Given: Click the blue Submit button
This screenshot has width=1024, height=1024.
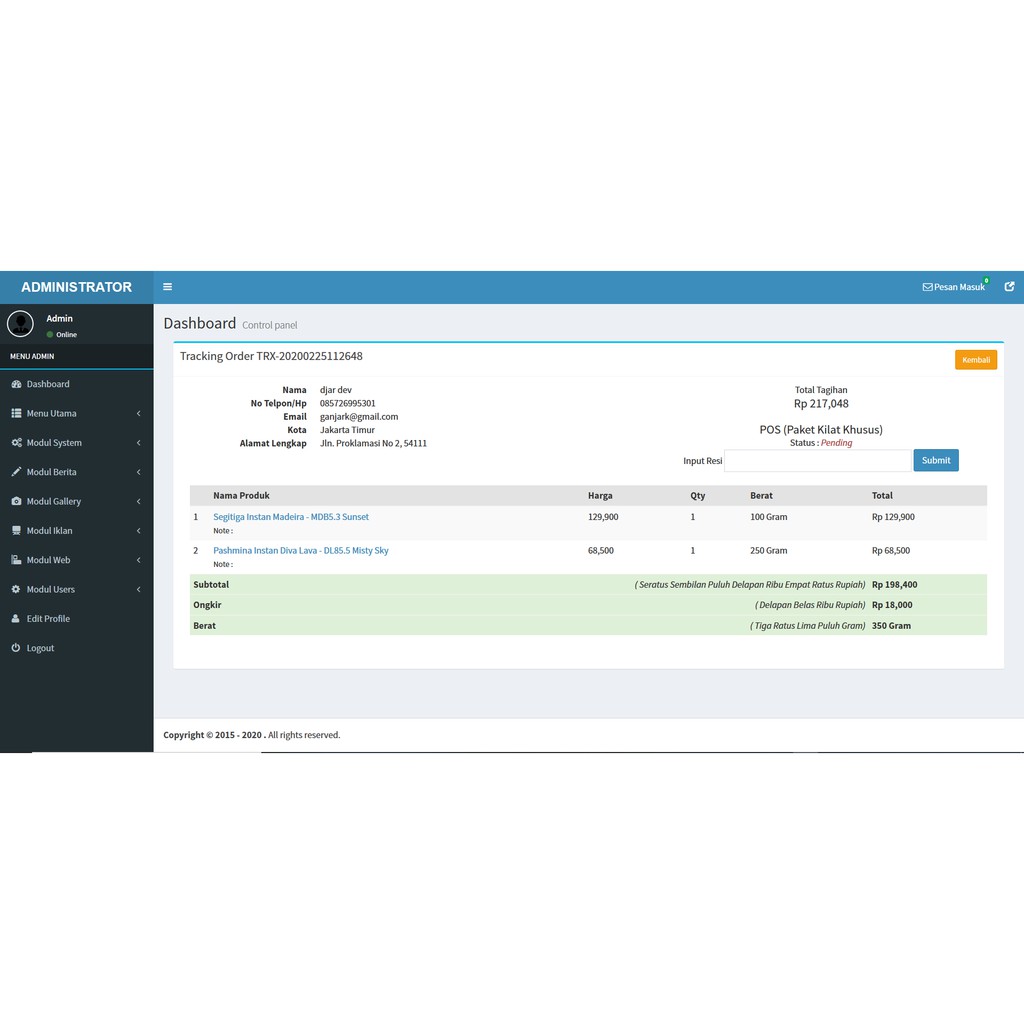Looking at the screenshot, I should click(x=936, y=460).
